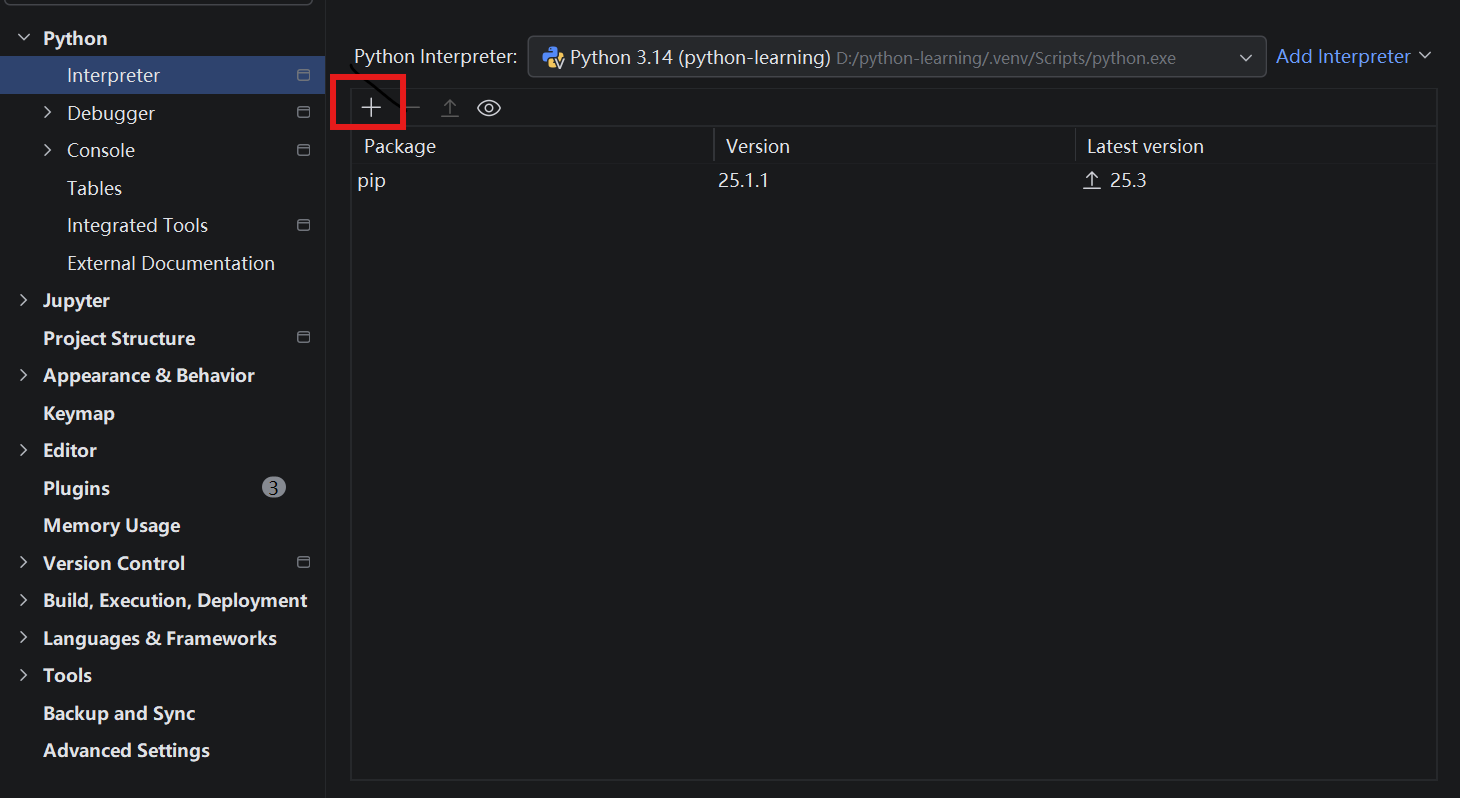This screenshot has width=1460, height=798.
Task: Sort by the Latest version column header
Action: click(x=1256, y=146)
